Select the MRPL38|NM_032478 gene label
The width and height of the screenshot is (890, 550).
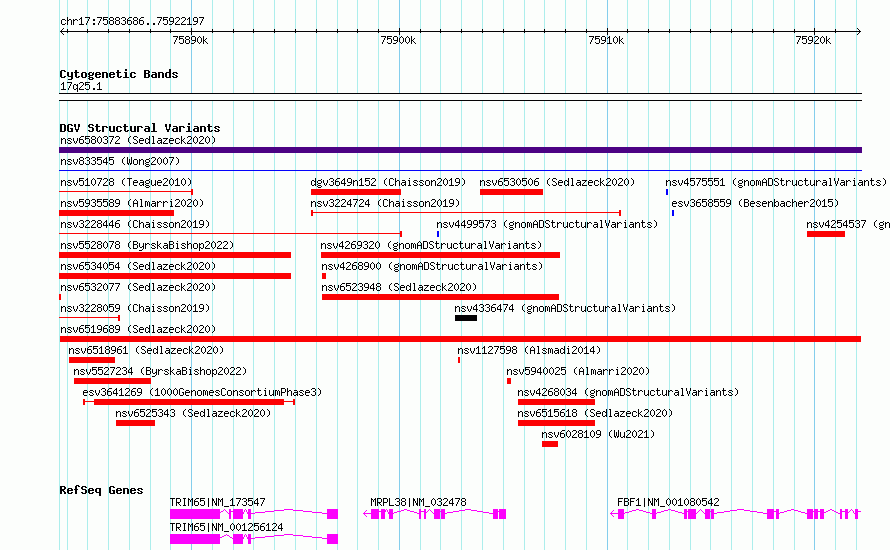tap(418, 502)
